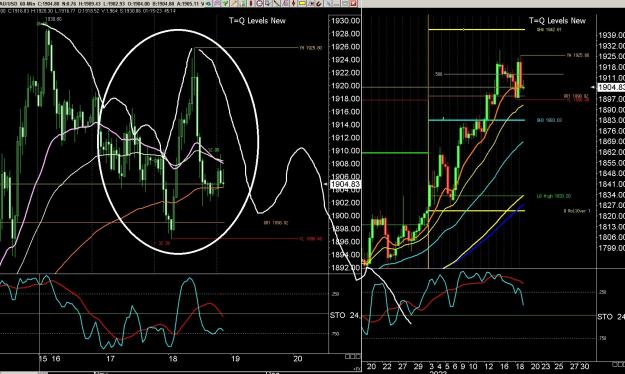The image size is (625, 374).
Task: Select the pencil drawing tool icon
Action: tap(234, 3)
